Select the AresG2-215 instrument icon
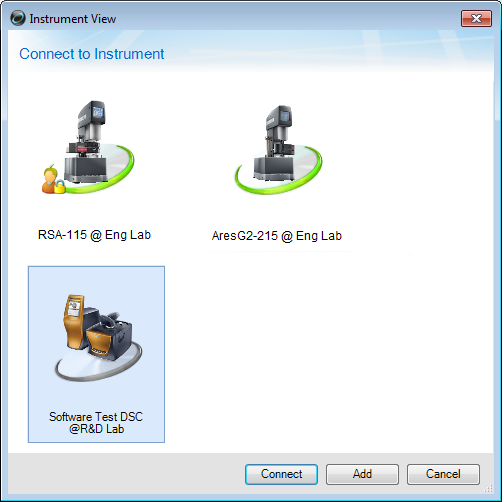Viewport: 504px width, 502px height. coord(279,149)
